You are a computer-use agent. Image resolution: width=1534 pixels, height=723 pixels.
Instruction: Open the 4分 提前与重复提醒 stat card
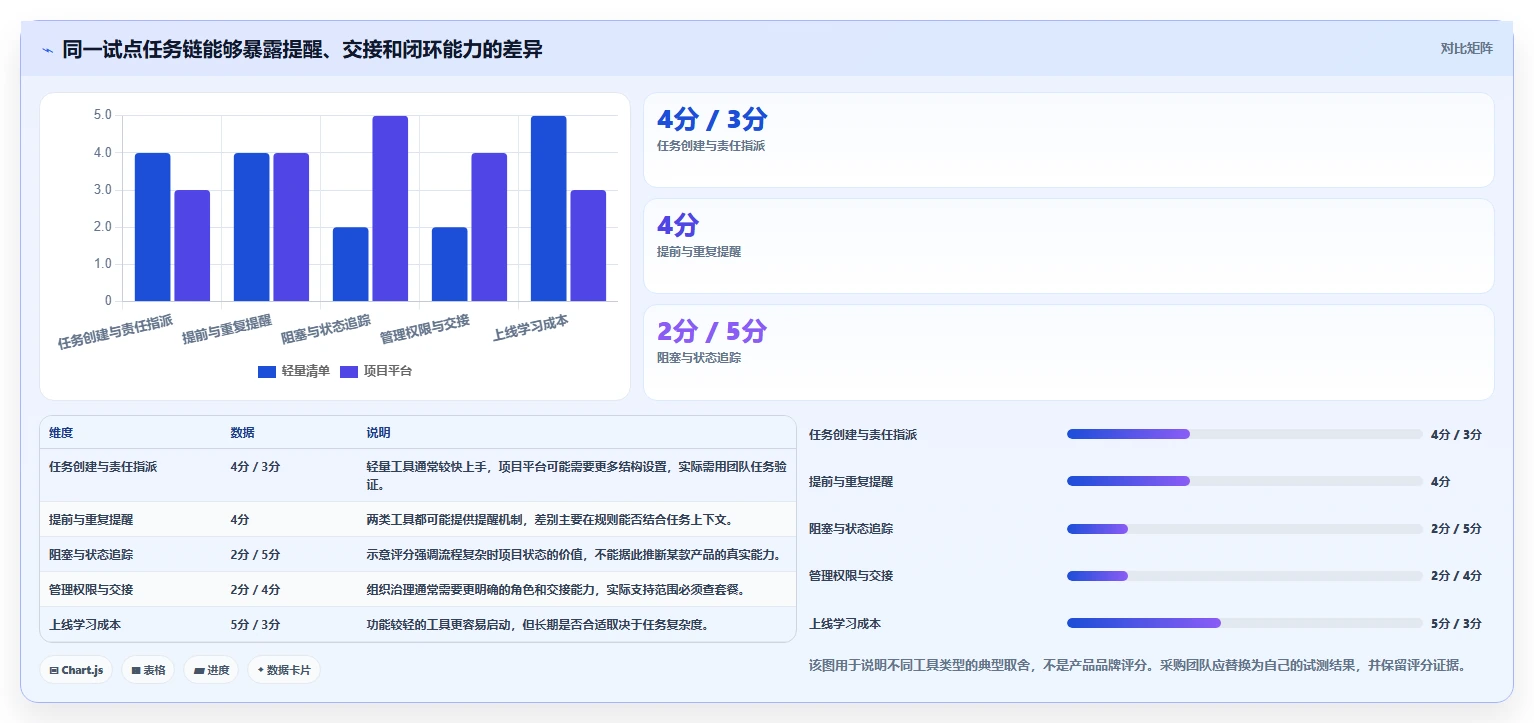[x=1068, y=246]
